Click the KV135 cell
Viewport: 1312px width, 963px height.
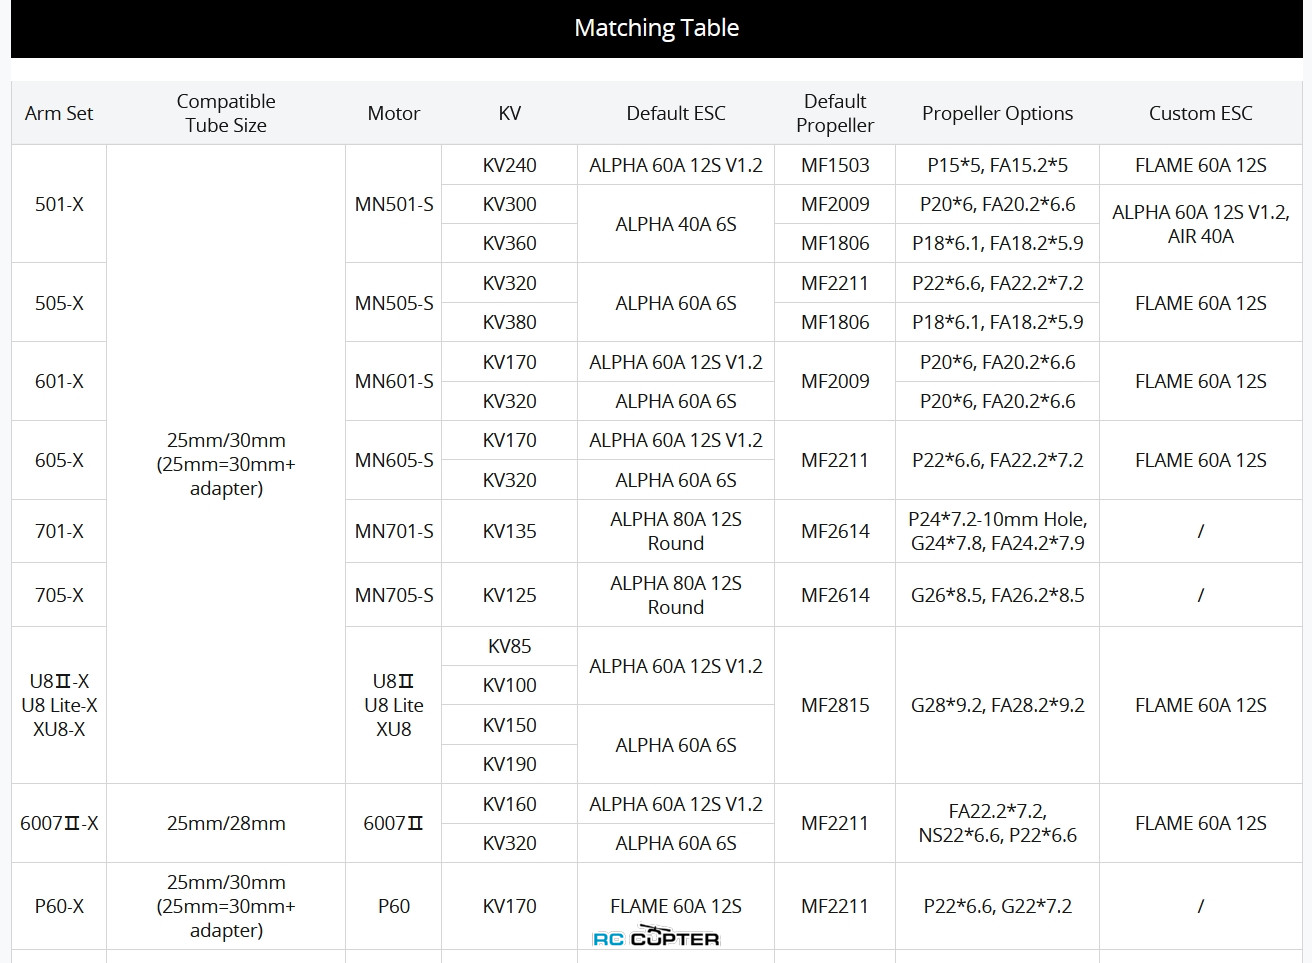tap(509, 531)
